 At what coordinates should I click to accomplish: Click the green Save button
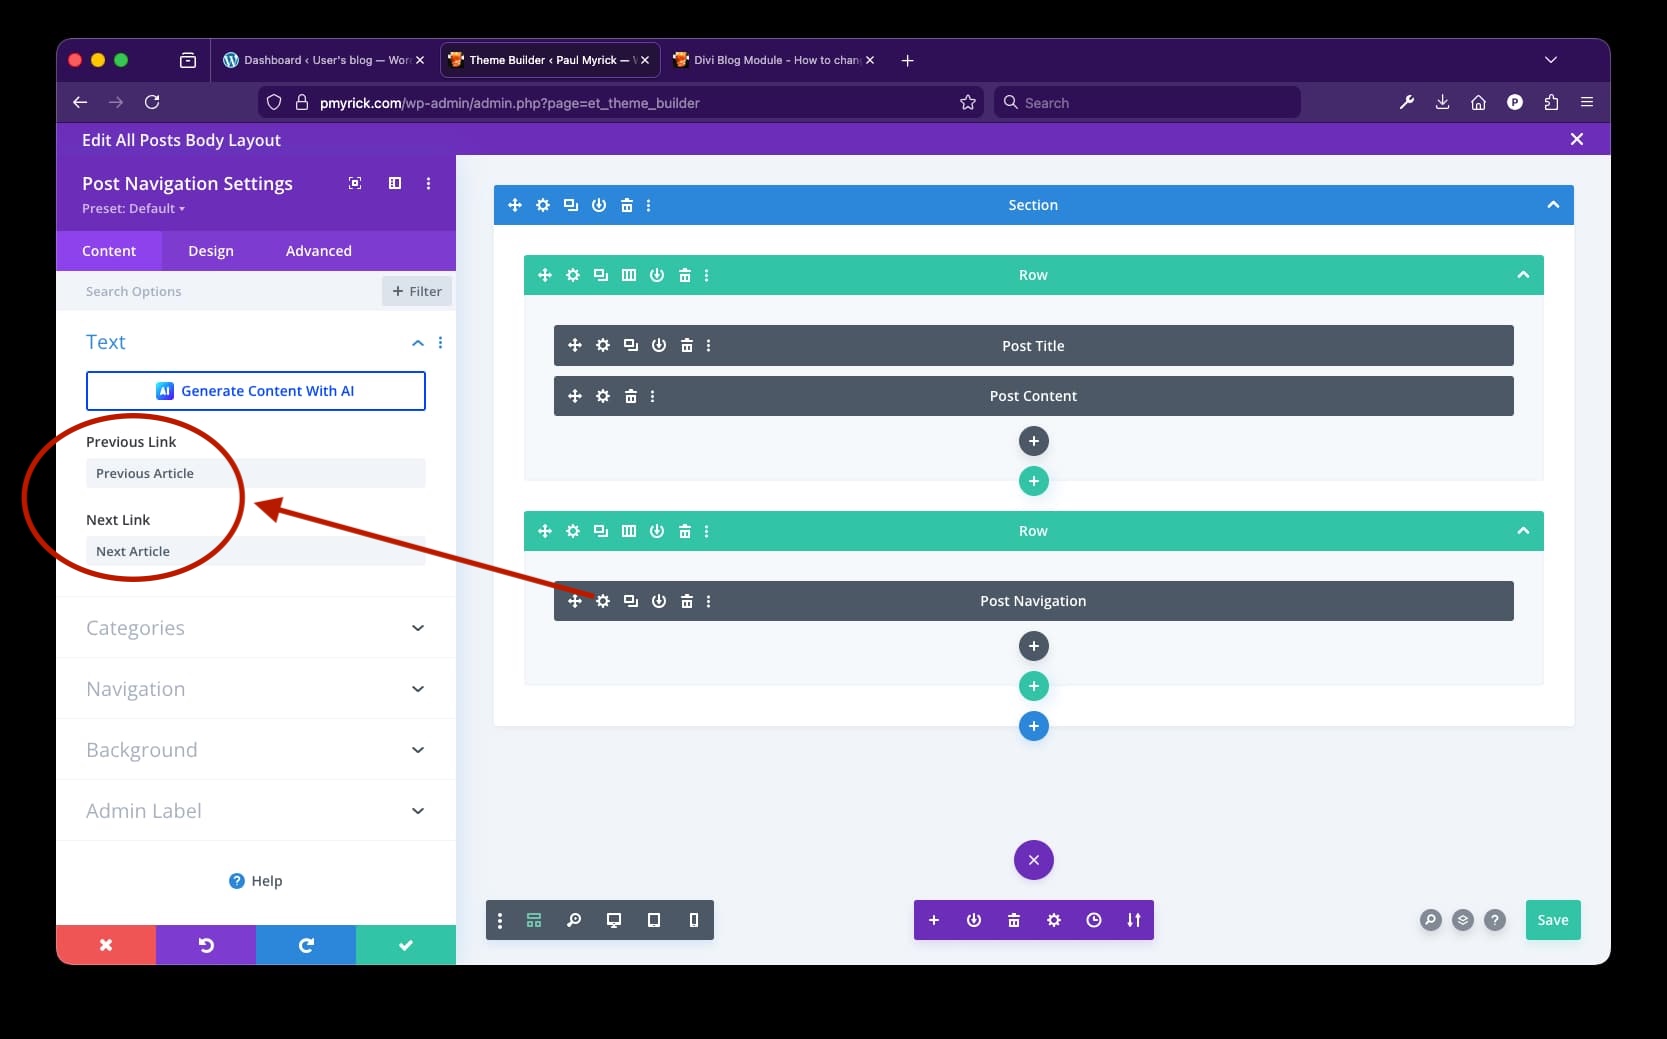pyautogui.click(x=1553, y=920)
